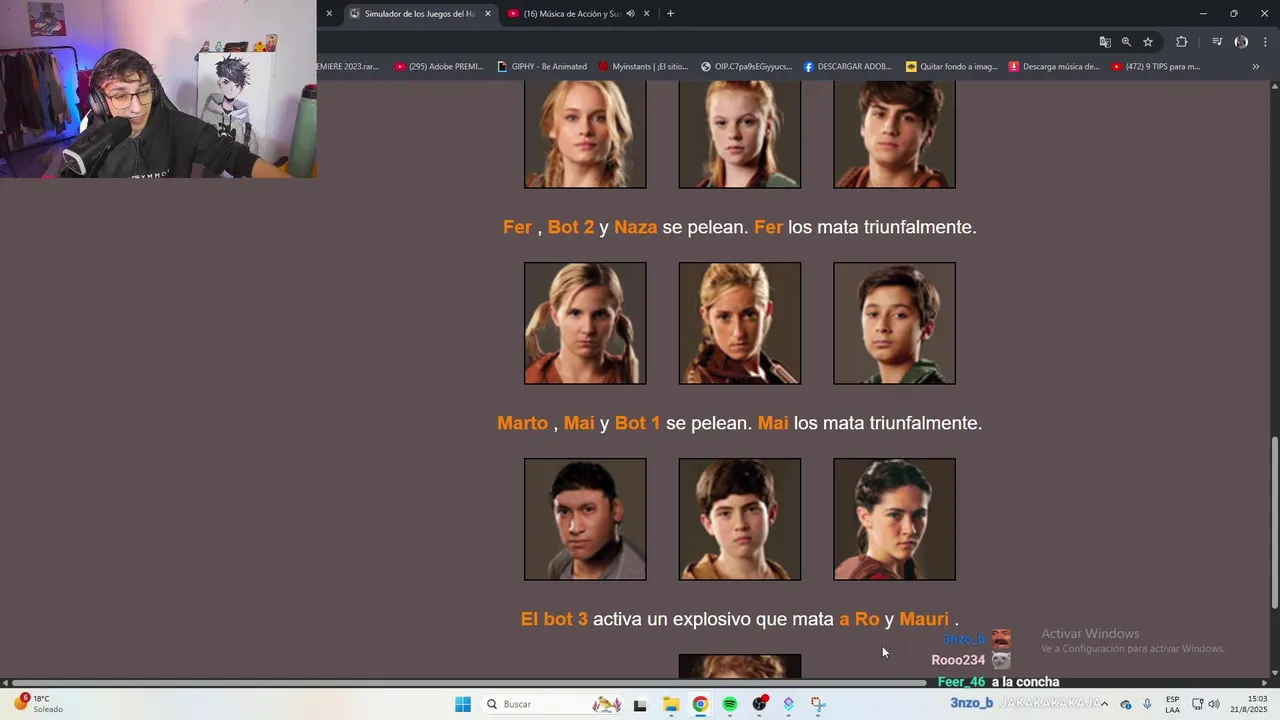Open the (472) 9 TIPS para m... bookmark
This screenshot has width=1280, height=720.
[1156, 67]
